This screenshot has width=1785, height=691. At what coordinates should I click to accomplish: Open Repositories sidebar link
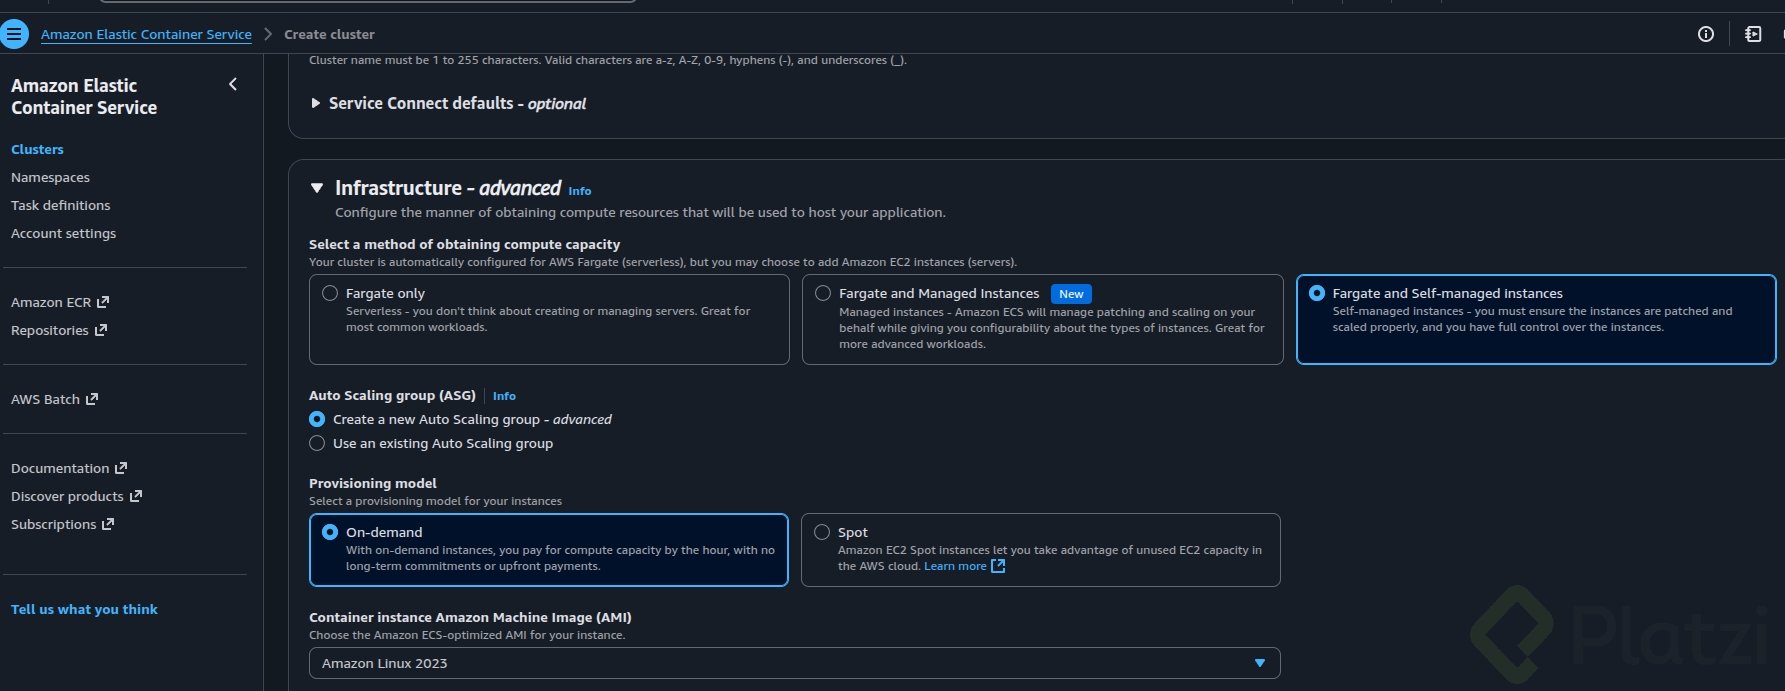50,330
